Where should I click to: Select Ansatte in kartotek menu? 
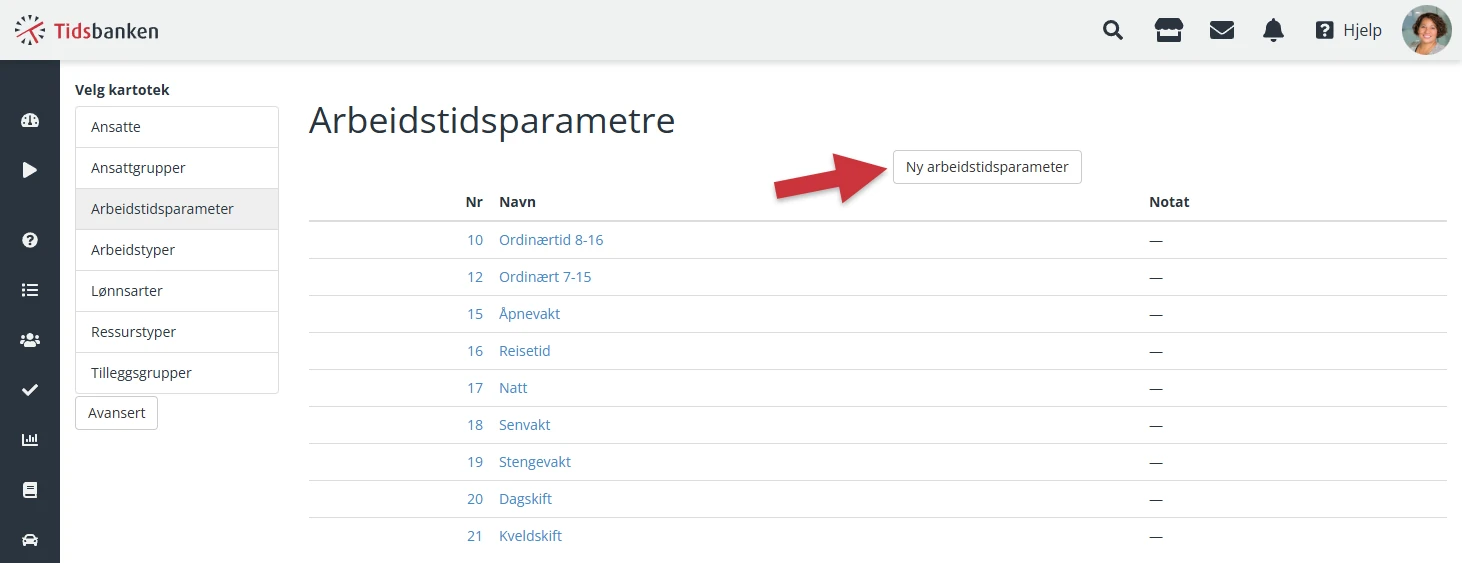point(177,127)
